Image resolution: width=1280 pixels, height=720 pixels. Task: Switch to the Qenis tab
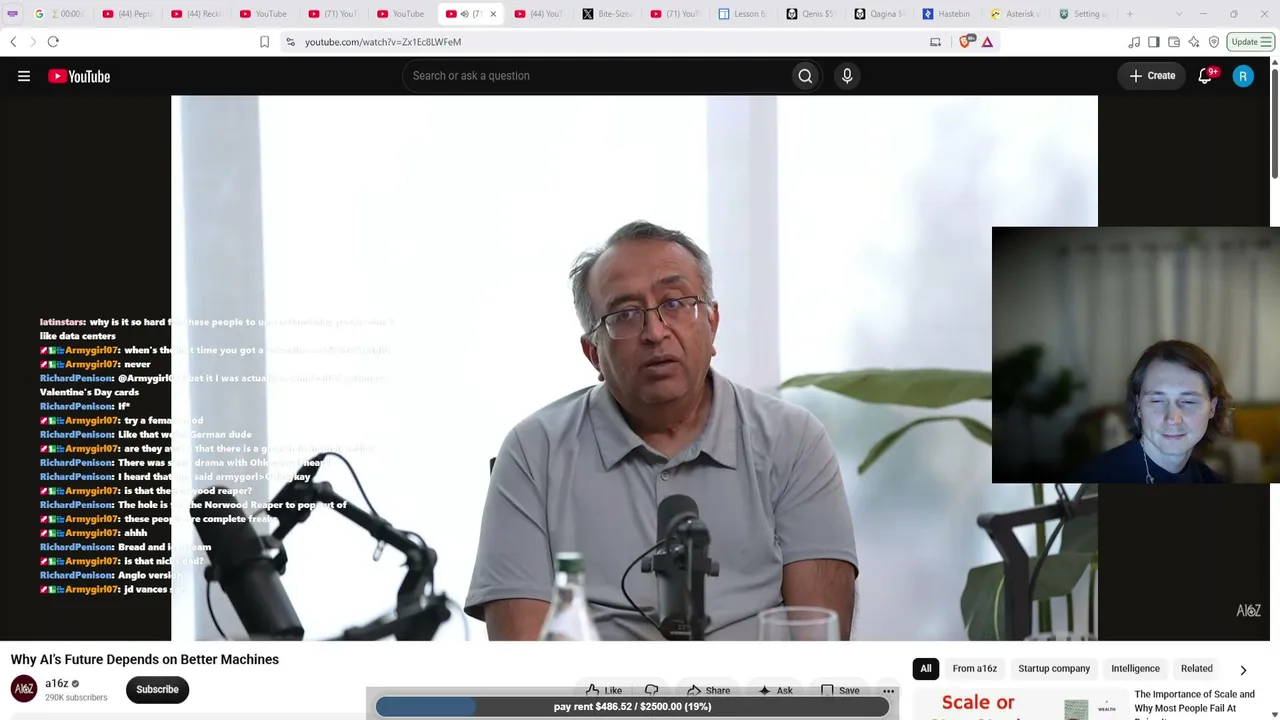(810, 14)
